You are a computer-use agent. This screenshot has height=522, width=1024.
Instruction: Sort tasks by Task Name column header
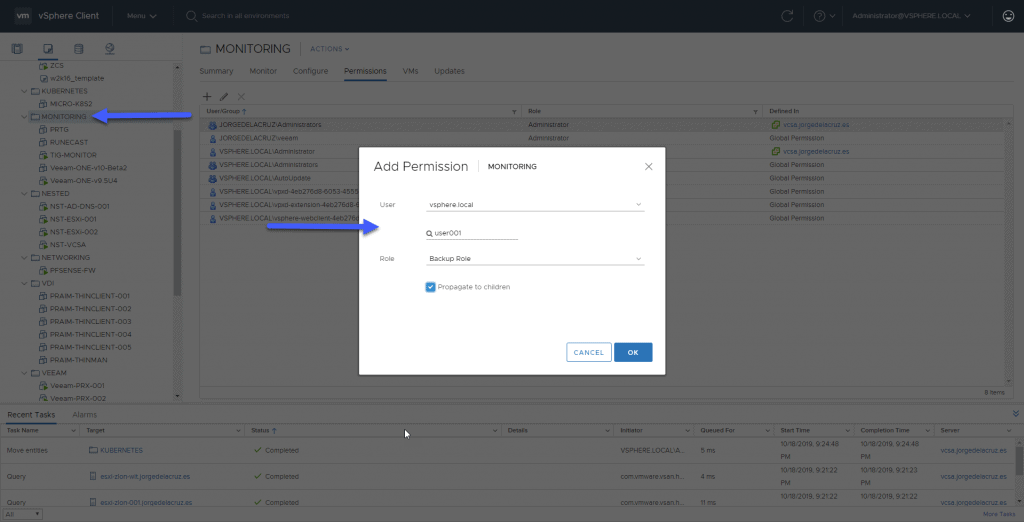[22, 431]
